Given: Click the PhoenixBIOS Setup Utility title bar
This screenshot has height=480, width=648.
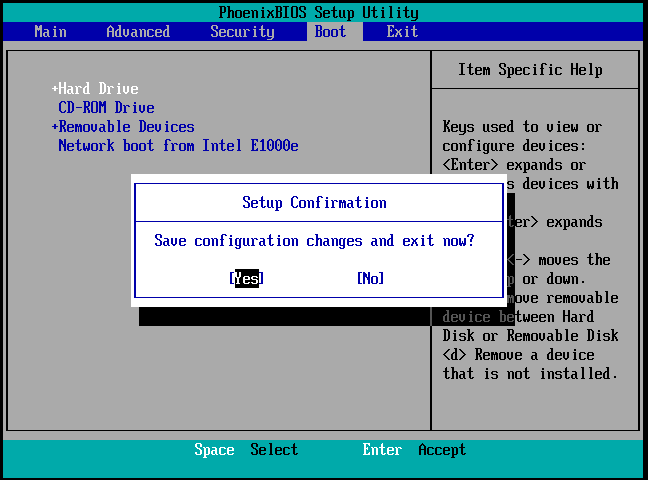Looking at the screenshot, I should tap(318, 13).
